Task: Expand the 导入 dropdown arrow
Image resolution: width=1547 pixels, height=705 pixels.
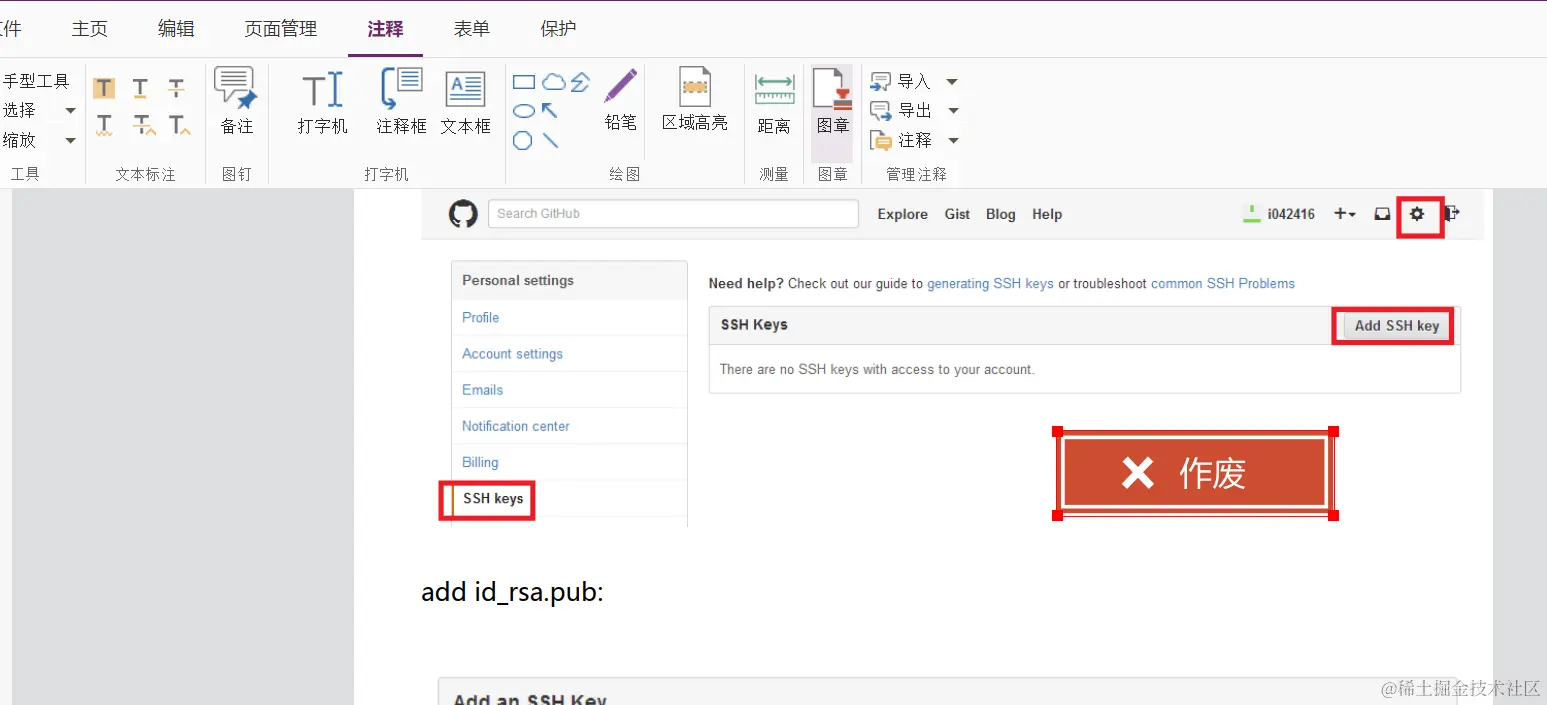Action: coord(952,82)
